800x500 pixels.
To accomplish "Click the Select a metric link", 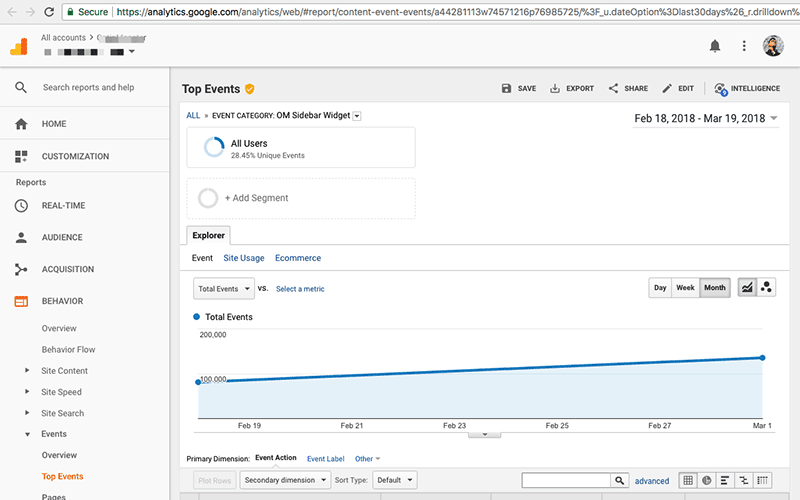I will (x=300, y=289).
